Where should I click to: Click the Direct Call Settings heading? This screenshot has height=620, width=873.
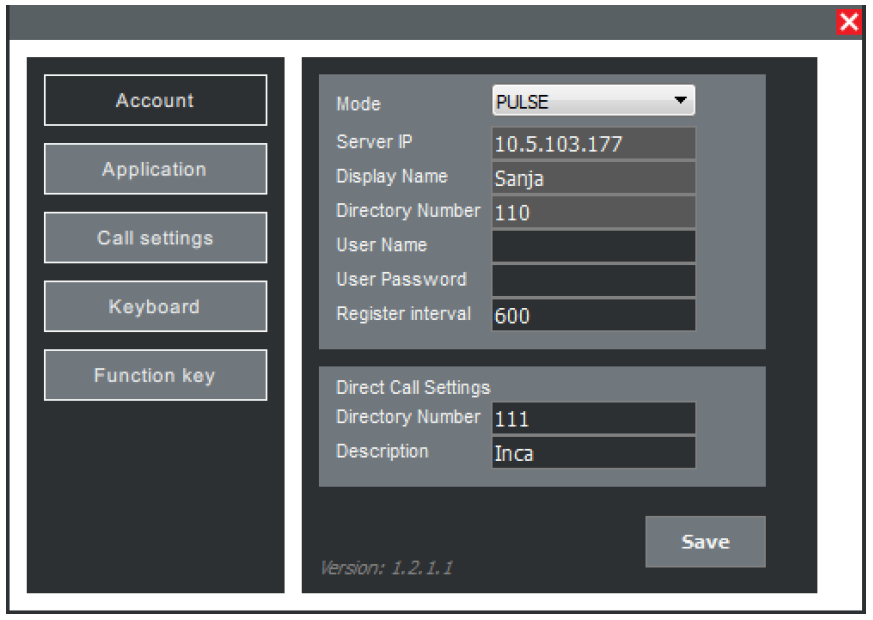413,388
